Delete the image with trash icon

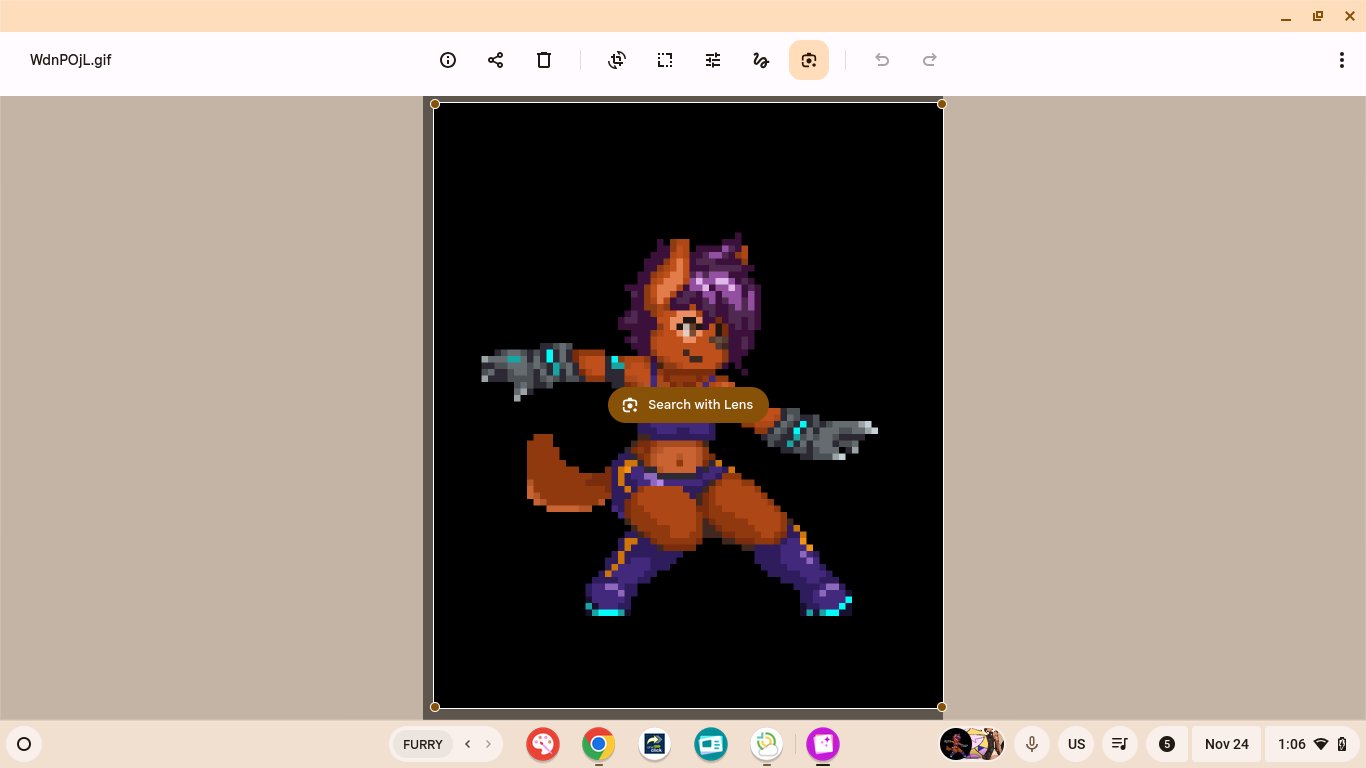pyautogui.click(x=544, y=60)
